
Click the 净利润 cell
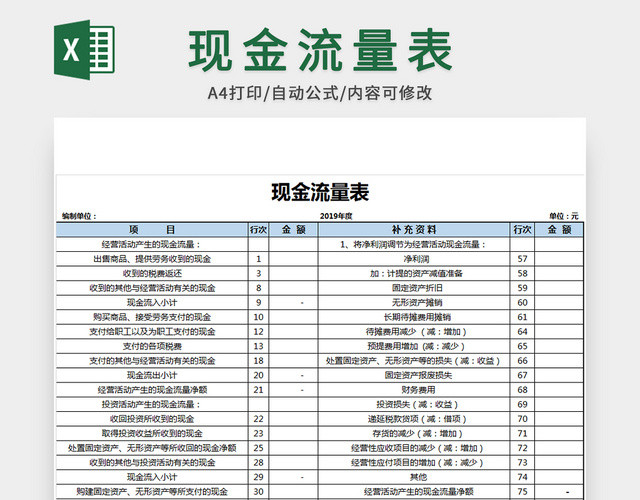(414, 259)
